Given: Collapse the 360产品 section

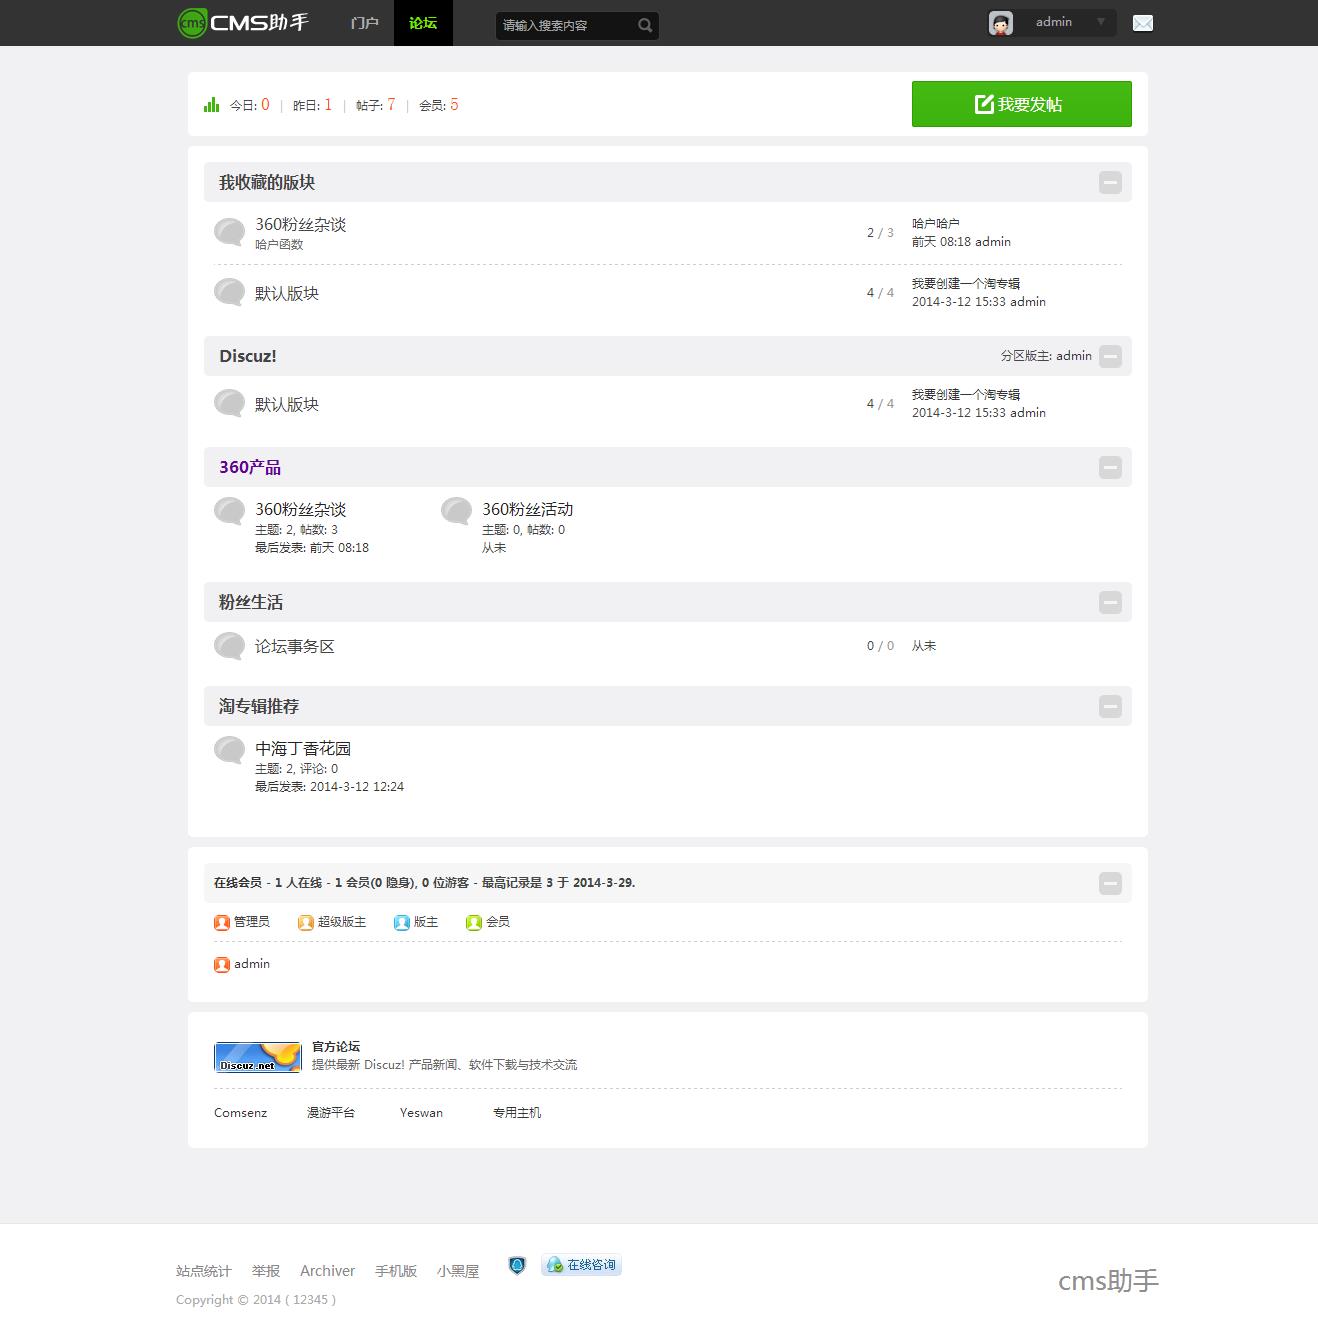Looking at the screenshot, I should (x=1110, y=467).
